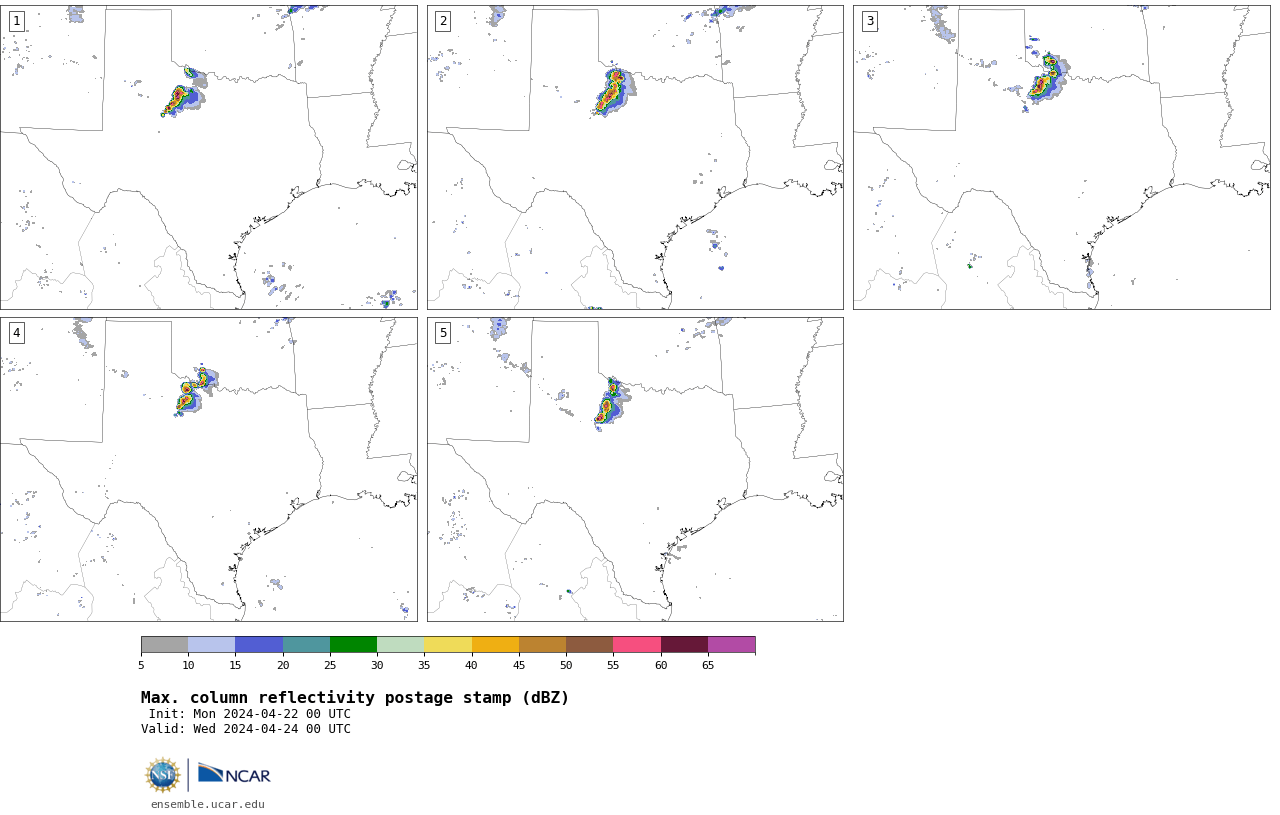Image resolution: width=1280 pixels, height=815 pixels.
Task: Click the panel number 1 label box
Action: 16,21
